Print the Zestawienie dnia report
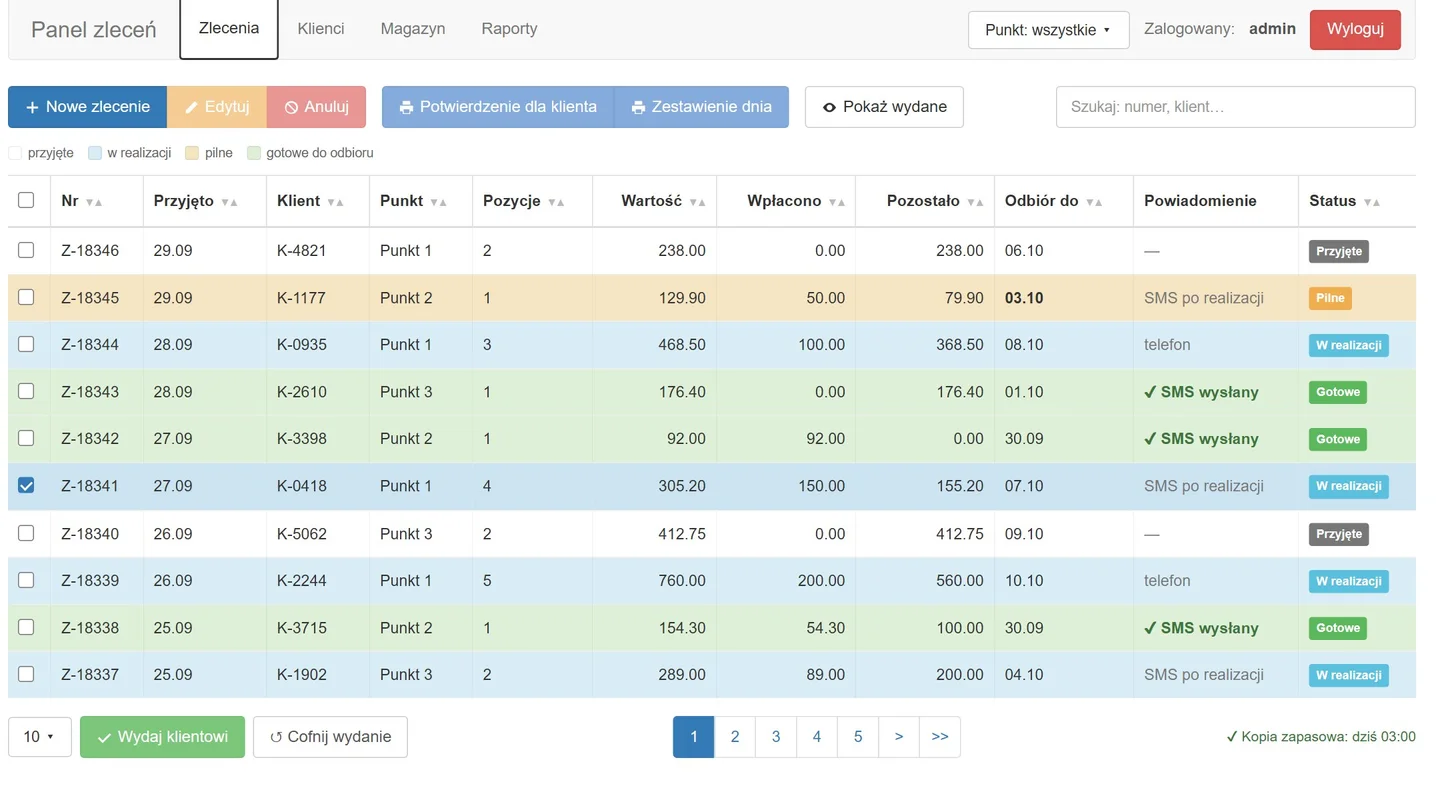Screen dimensions: 1440x800 point(701,107)
